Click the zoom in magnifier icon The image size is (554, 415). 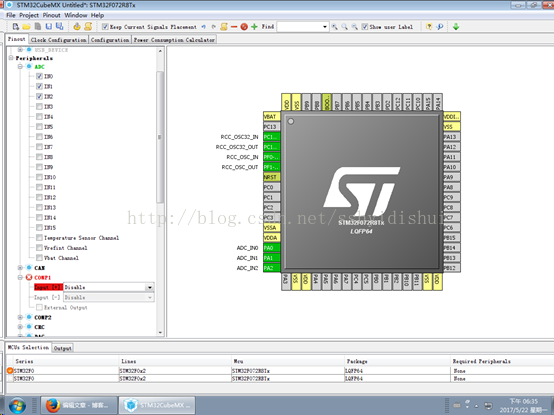pyautogui.click(x=334, y=27)
